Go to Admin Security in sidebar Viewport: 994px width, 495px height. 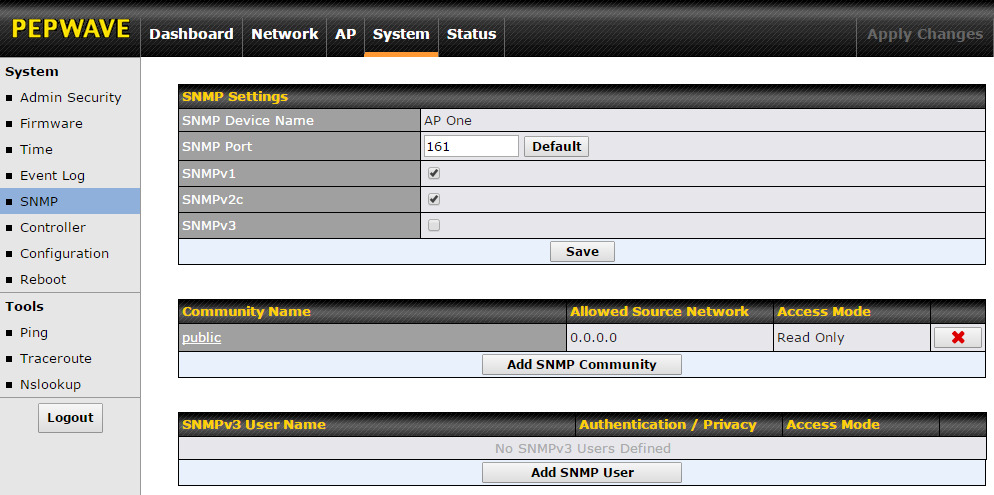click(x=70, y=98)
